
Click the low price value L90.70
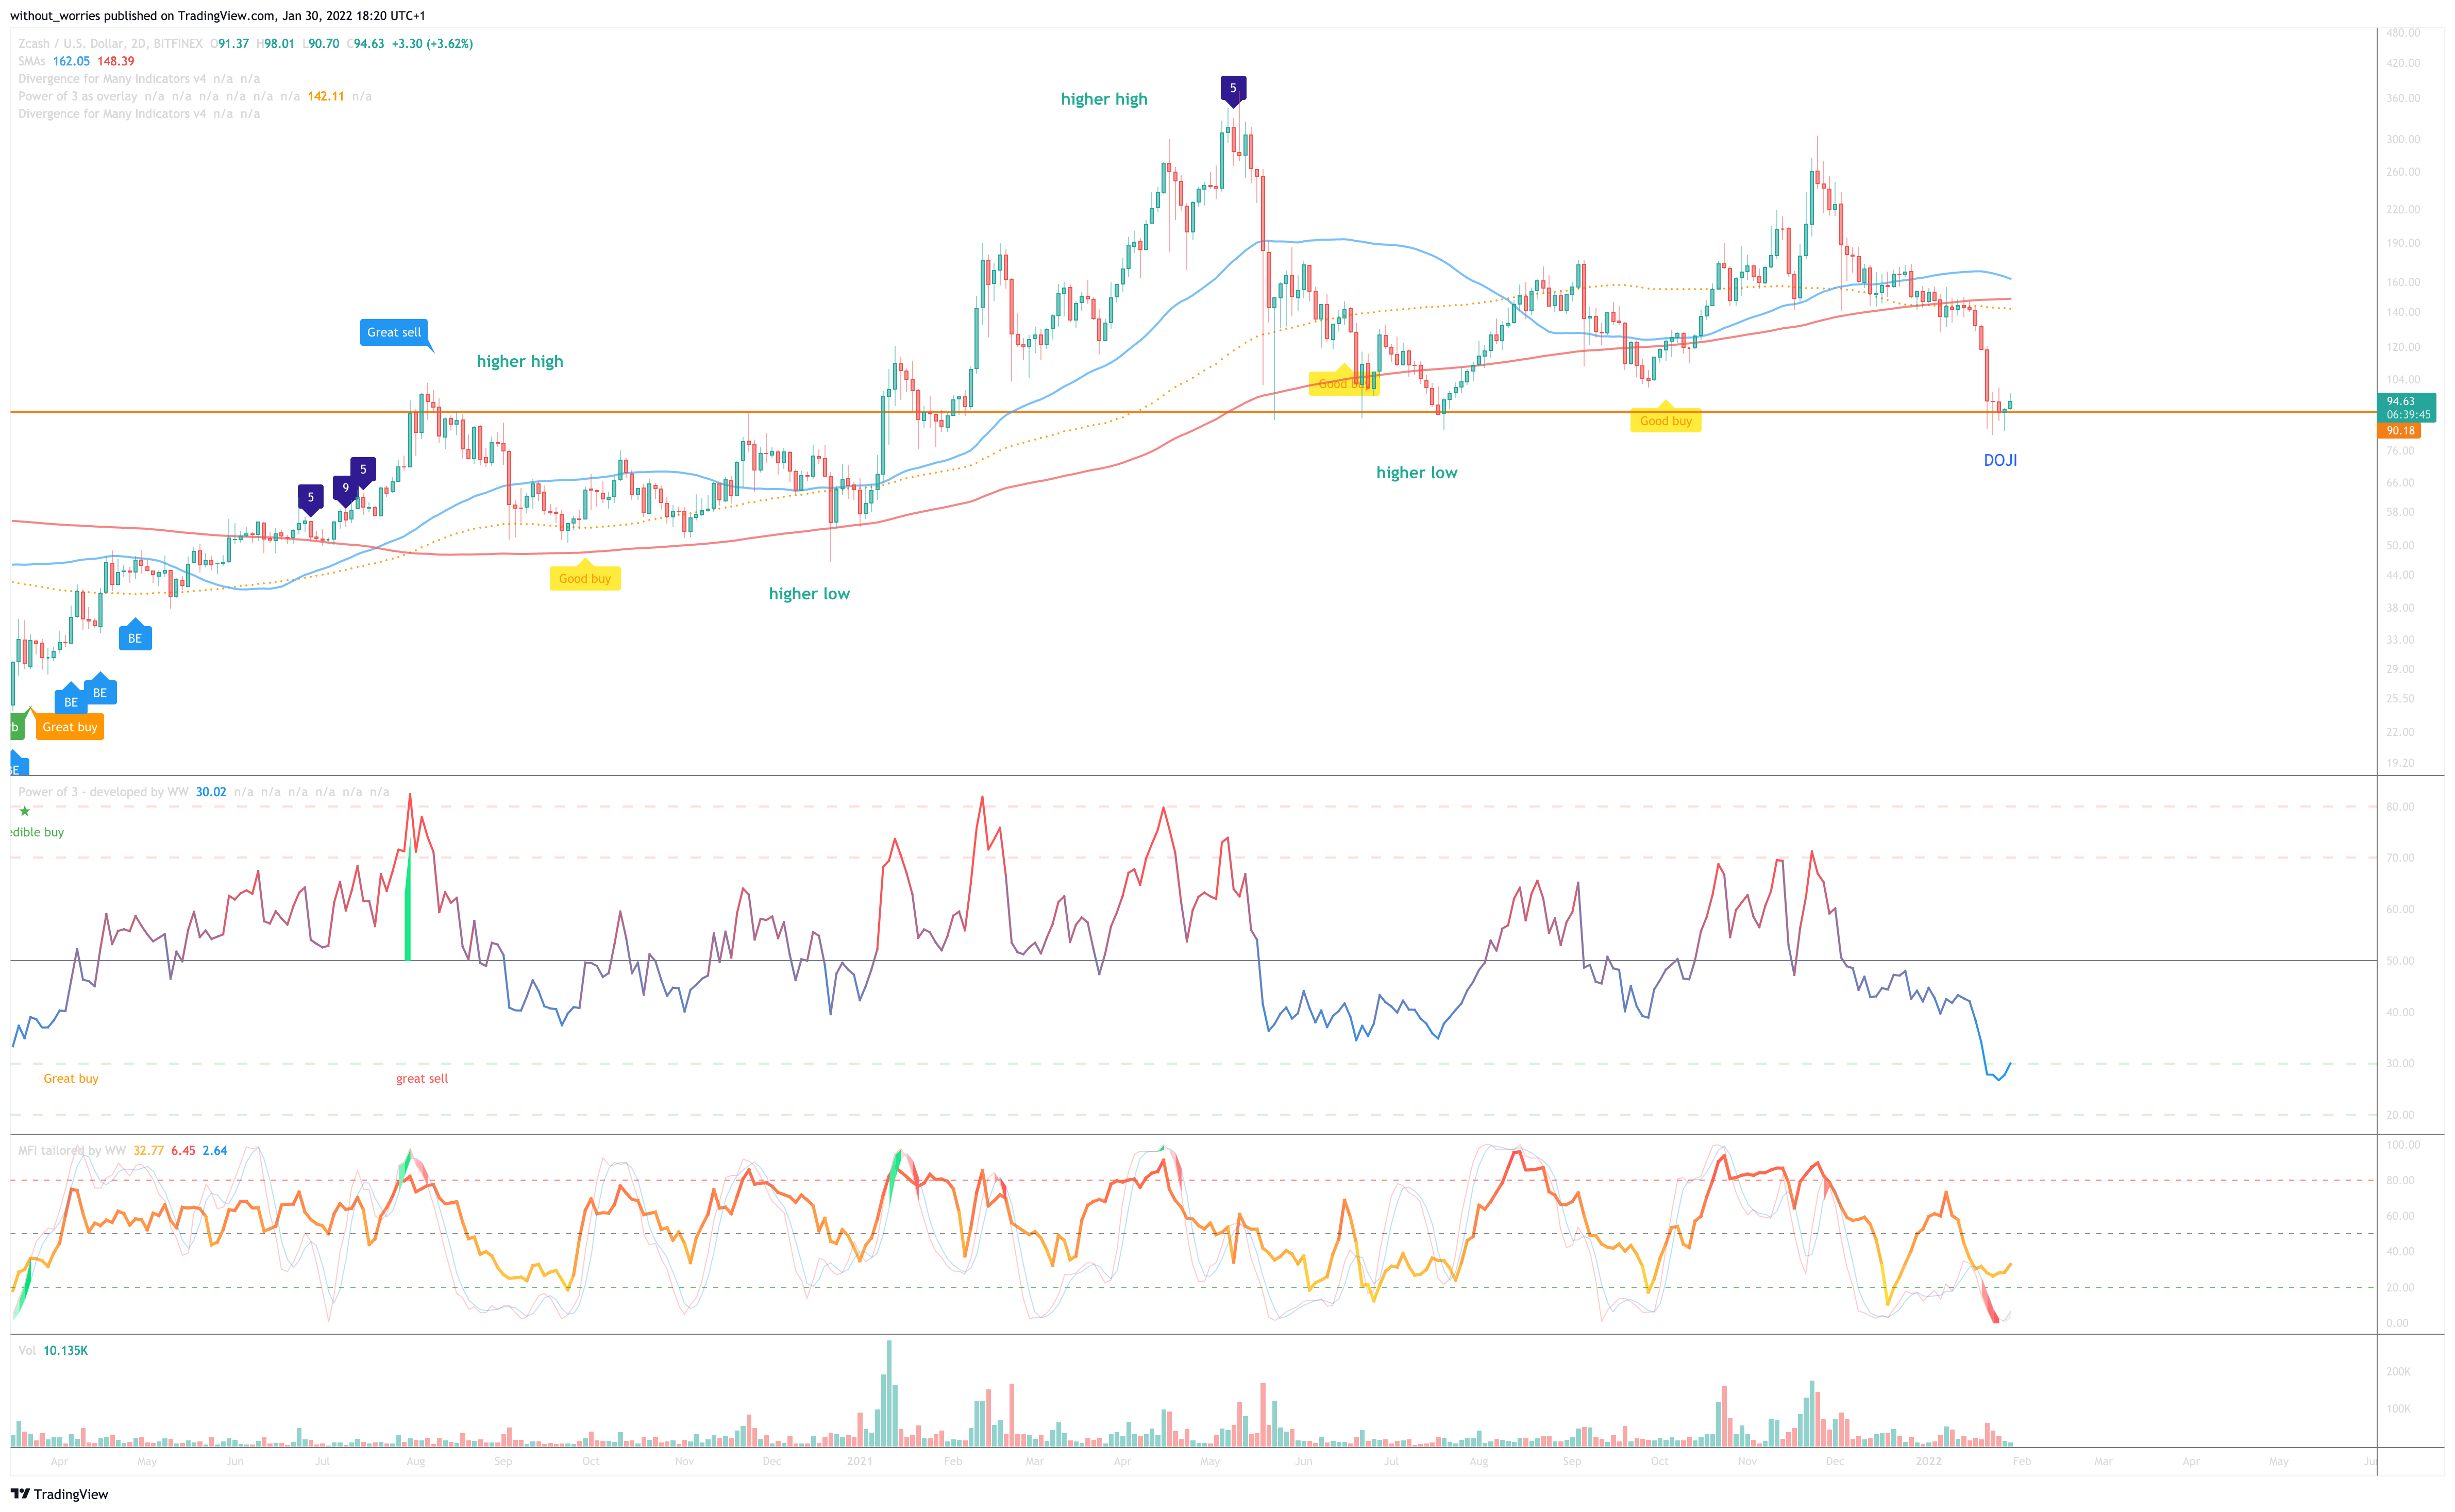pyautogui.click(x=321, y=44)
